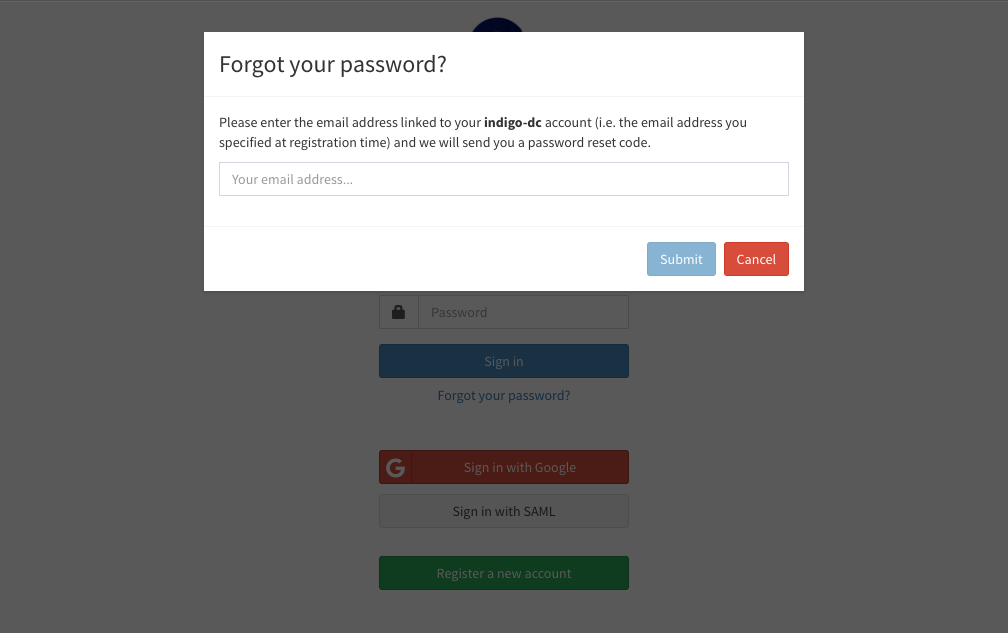Click the dark overlay right of the dialog
Viewport: 1008px width, 633px height.
tap(900, 150)
